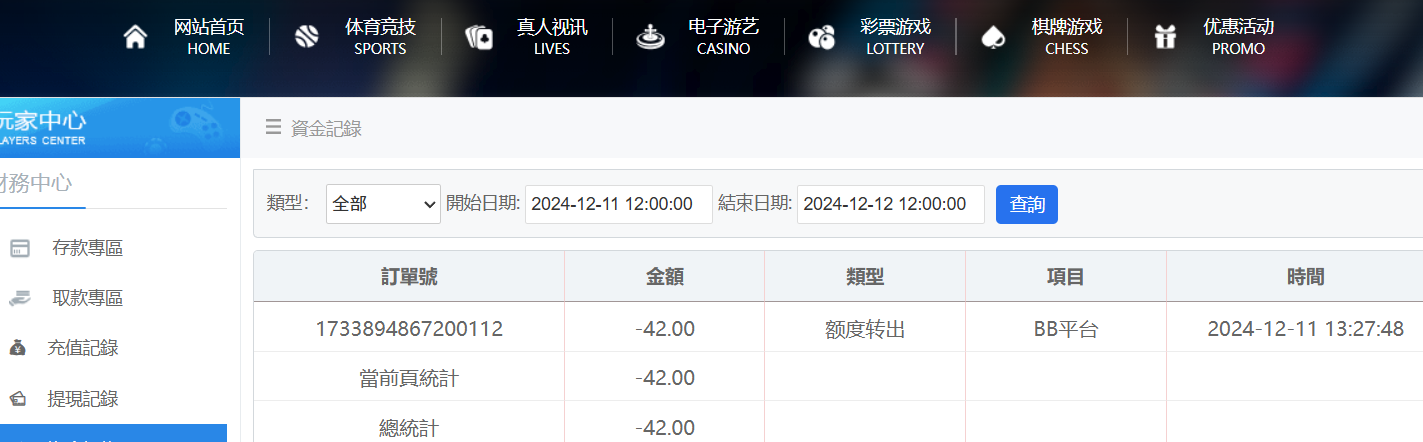Click the casino roulette icon
Screen dimensions: 1423x442
coord(650,37)
